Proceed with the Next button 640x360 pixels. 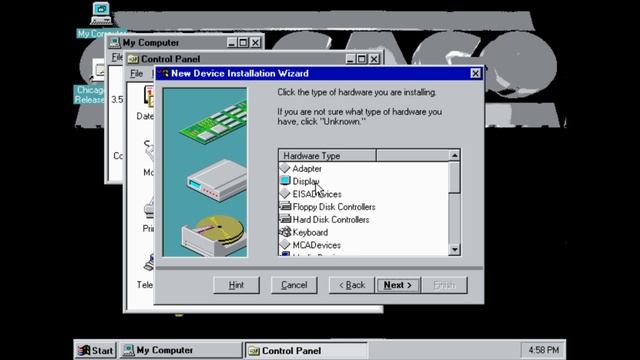click(398, 285)
